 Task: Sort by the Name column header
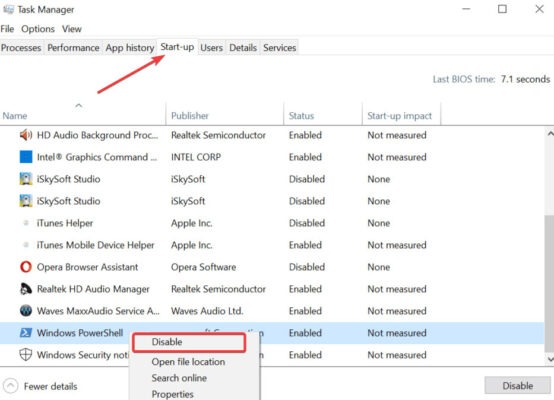point(15,116)
